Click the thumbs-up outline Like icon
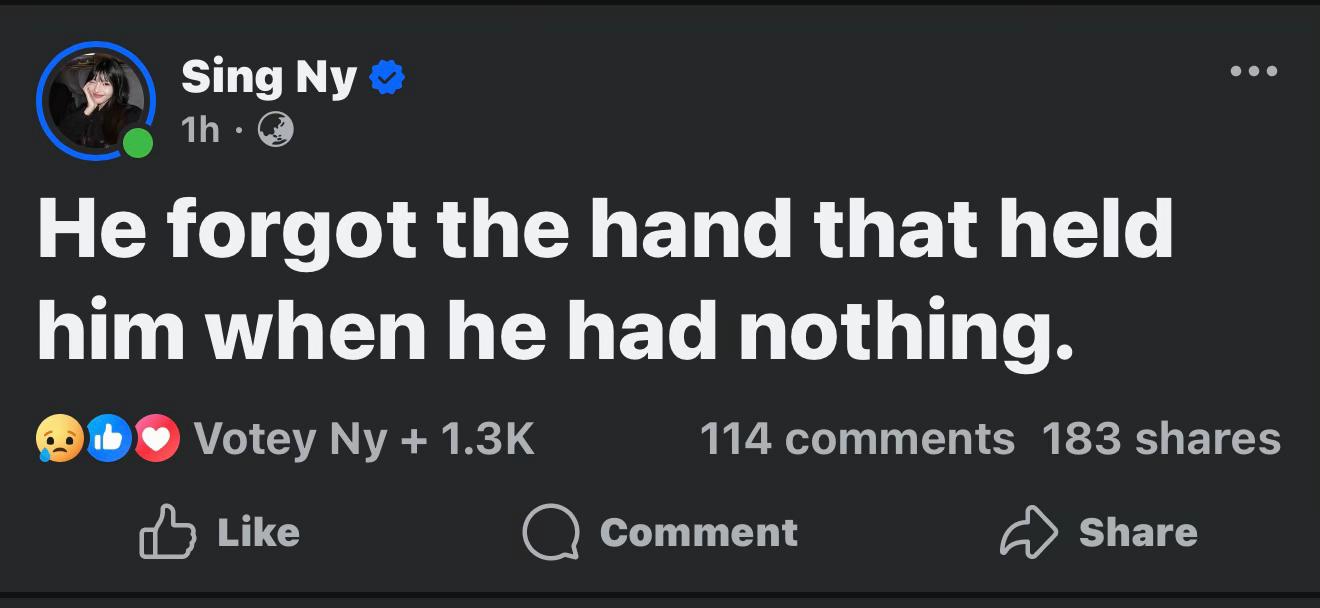 point(167,532)
